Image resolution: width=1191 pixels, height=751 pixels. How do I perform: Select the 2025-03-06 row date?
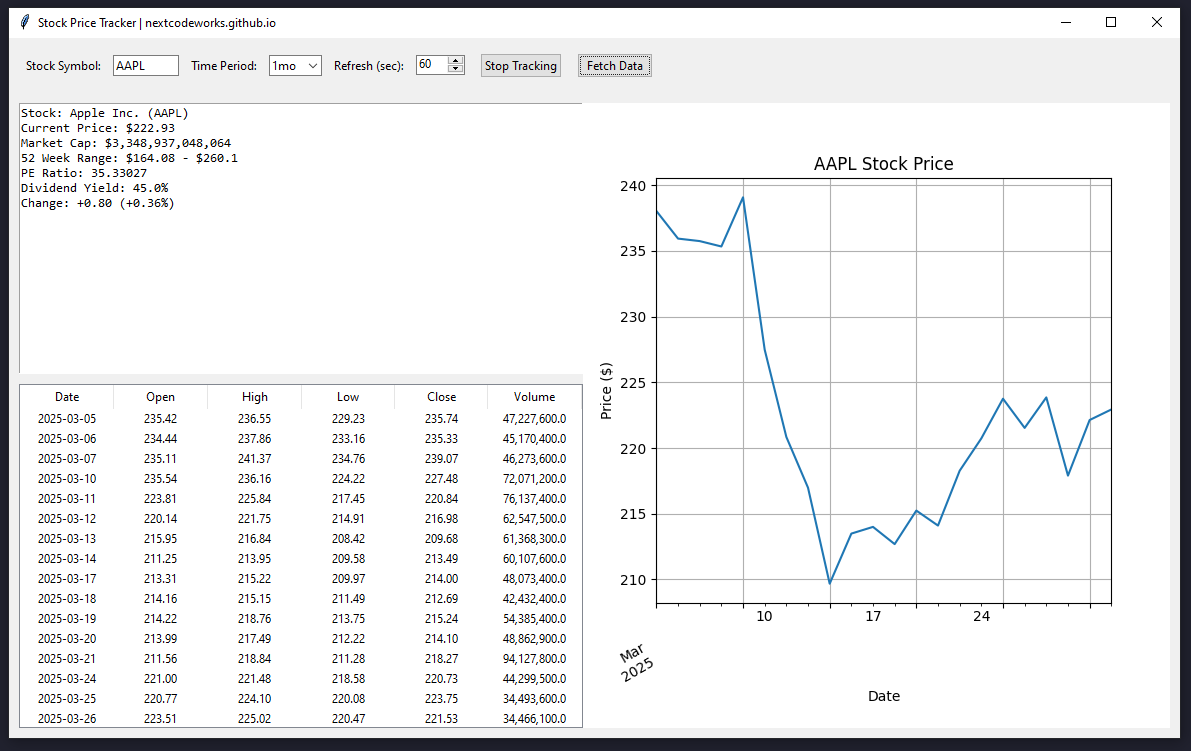click(67, 439)
